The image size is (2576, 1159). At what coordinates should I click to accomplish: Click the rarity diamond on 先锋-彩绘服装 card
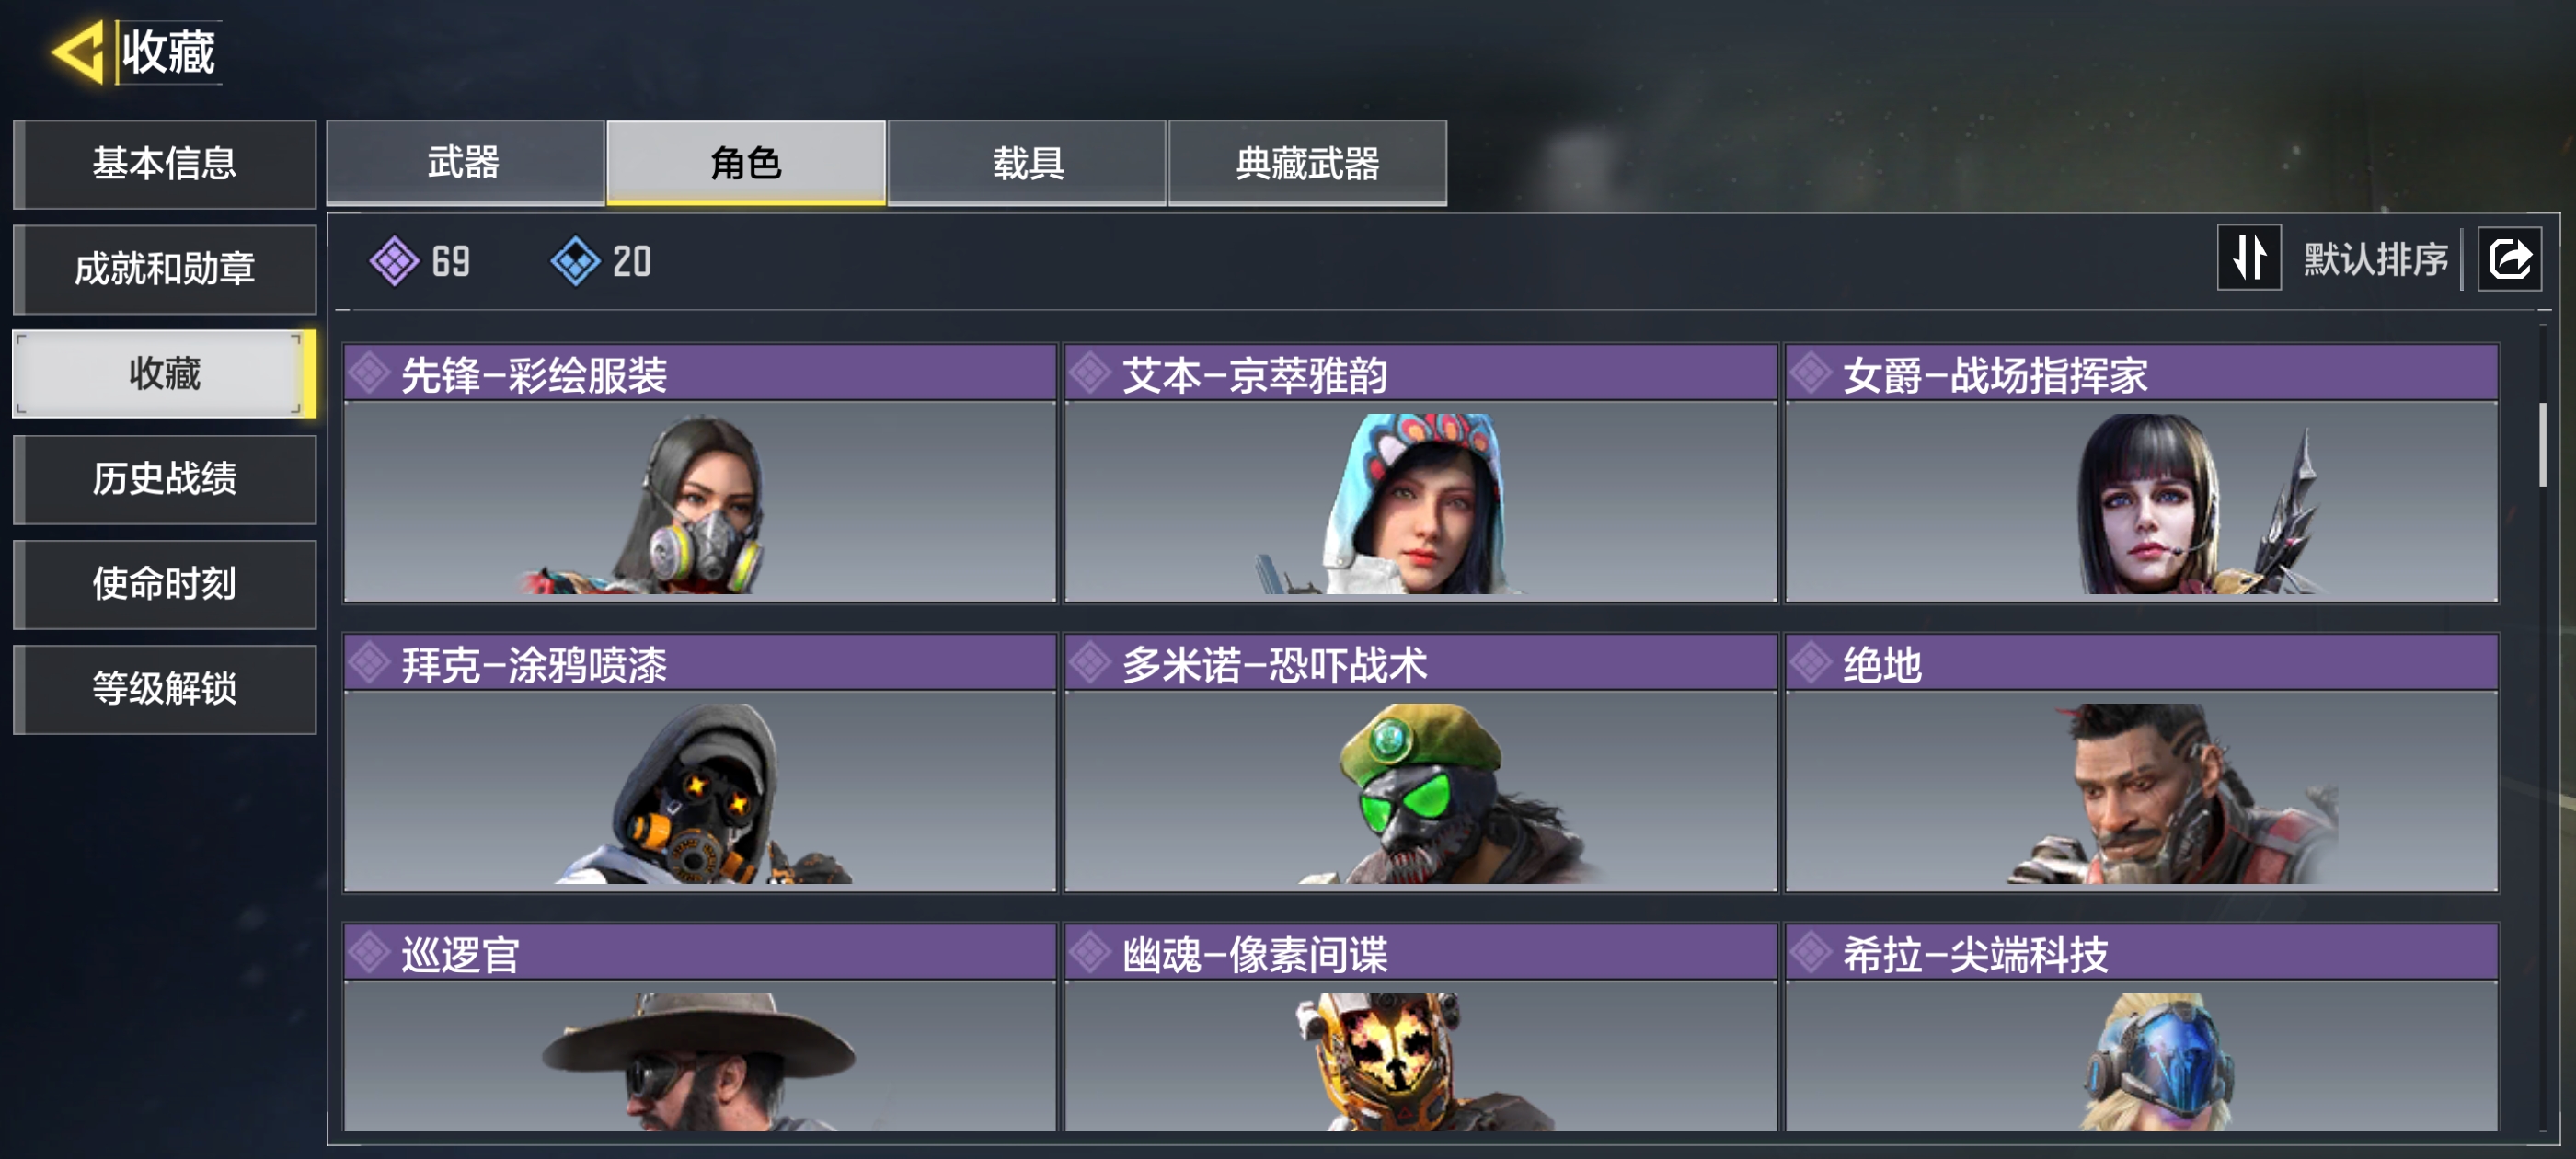coord(370,373)
